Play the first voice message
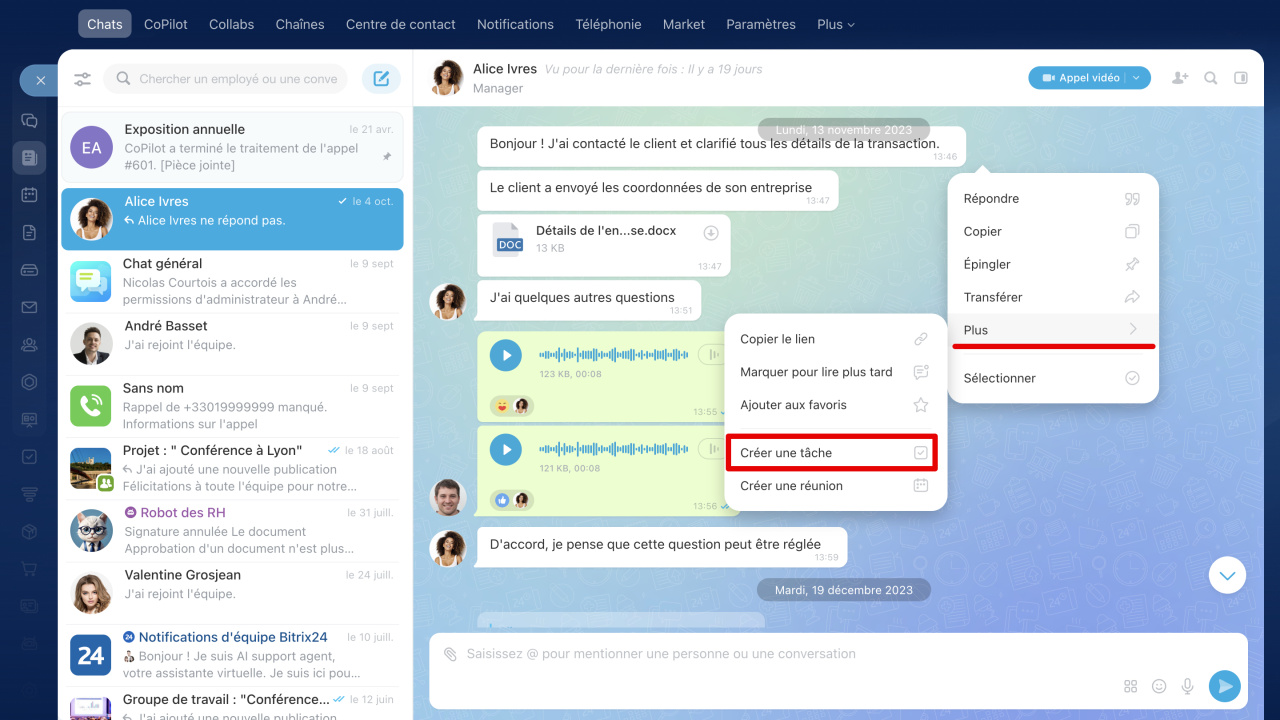The width and height of the screenshot is (1280, 720). [x=506, y=355]
